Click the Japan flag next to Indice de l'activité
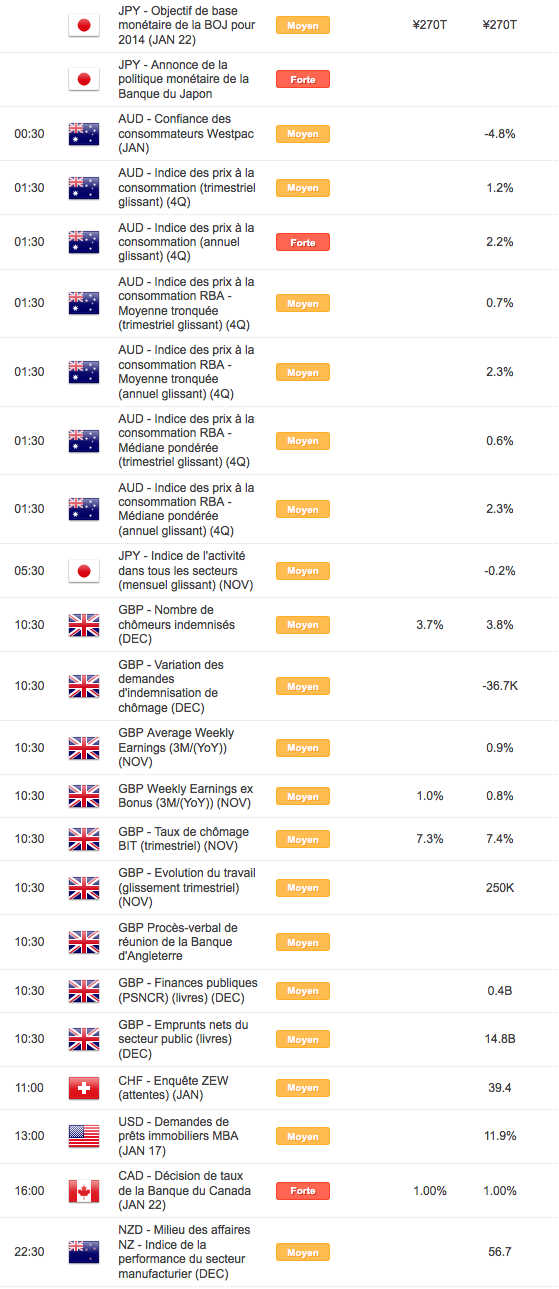Image resolution: width=559 pixels, height=1289 pixels. [83, 571]
